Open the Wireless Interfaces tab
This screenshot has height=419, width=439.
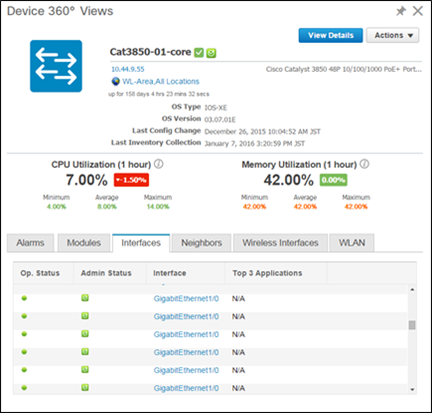[x=280, y=243]
